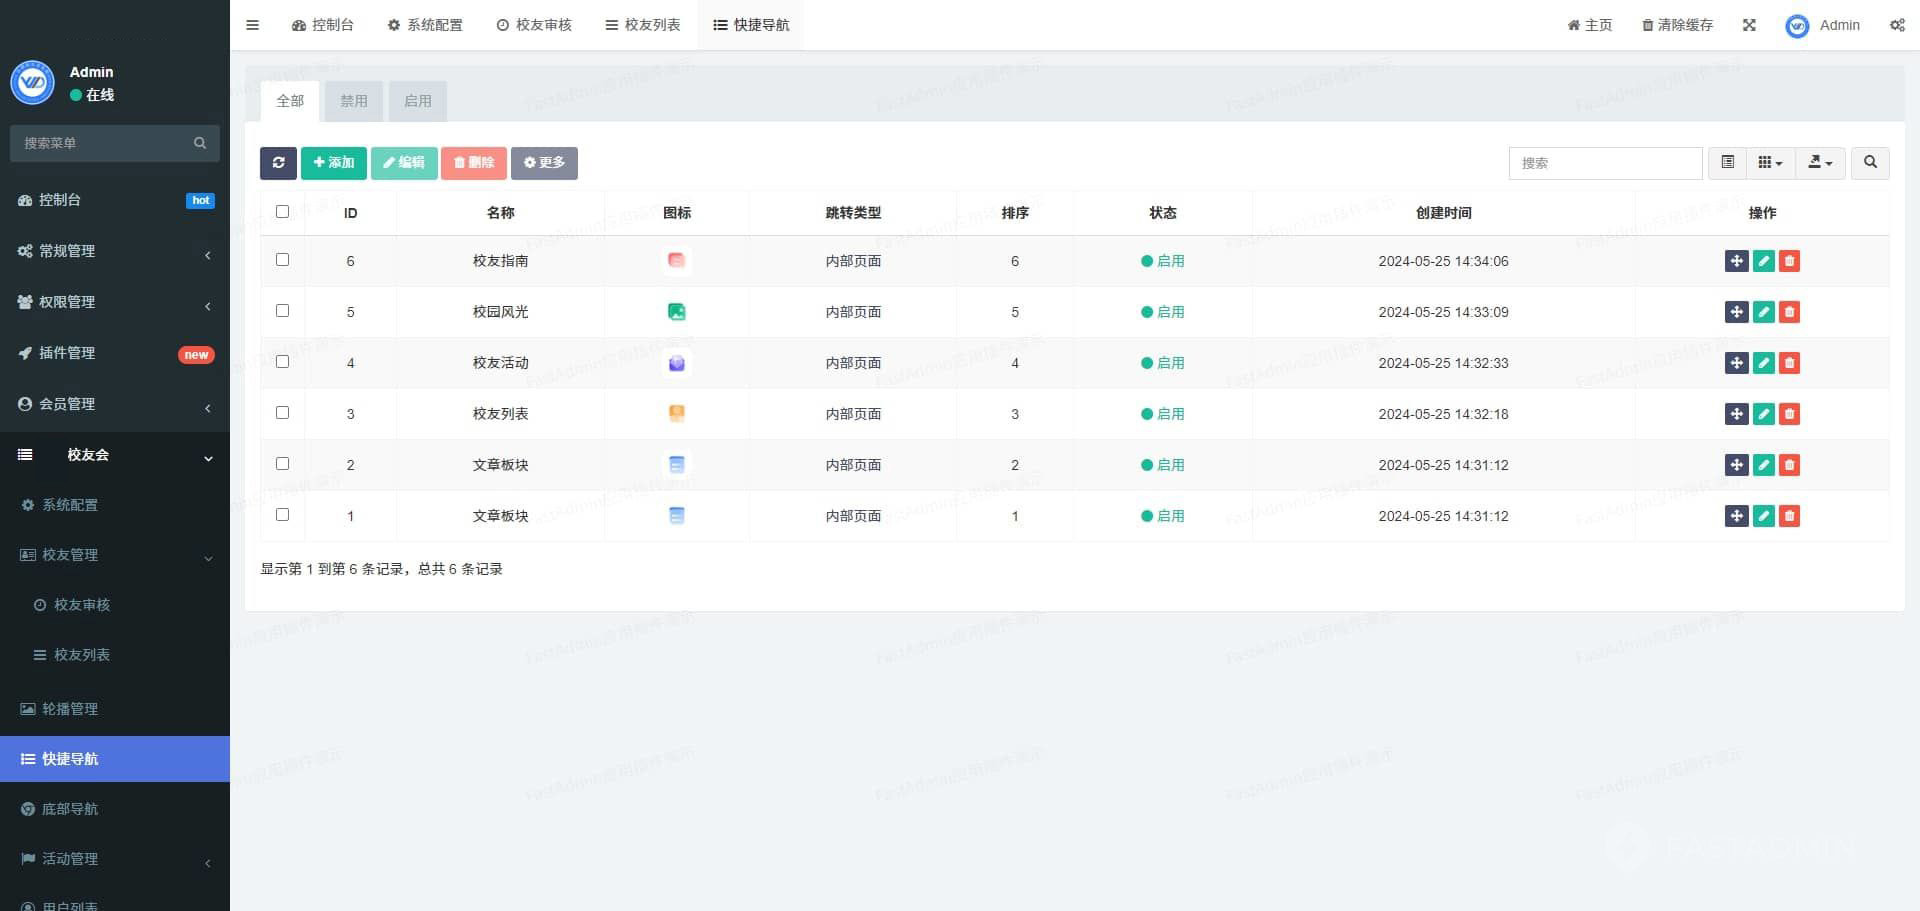Click the refresh table button

click(x=278, y=163)
